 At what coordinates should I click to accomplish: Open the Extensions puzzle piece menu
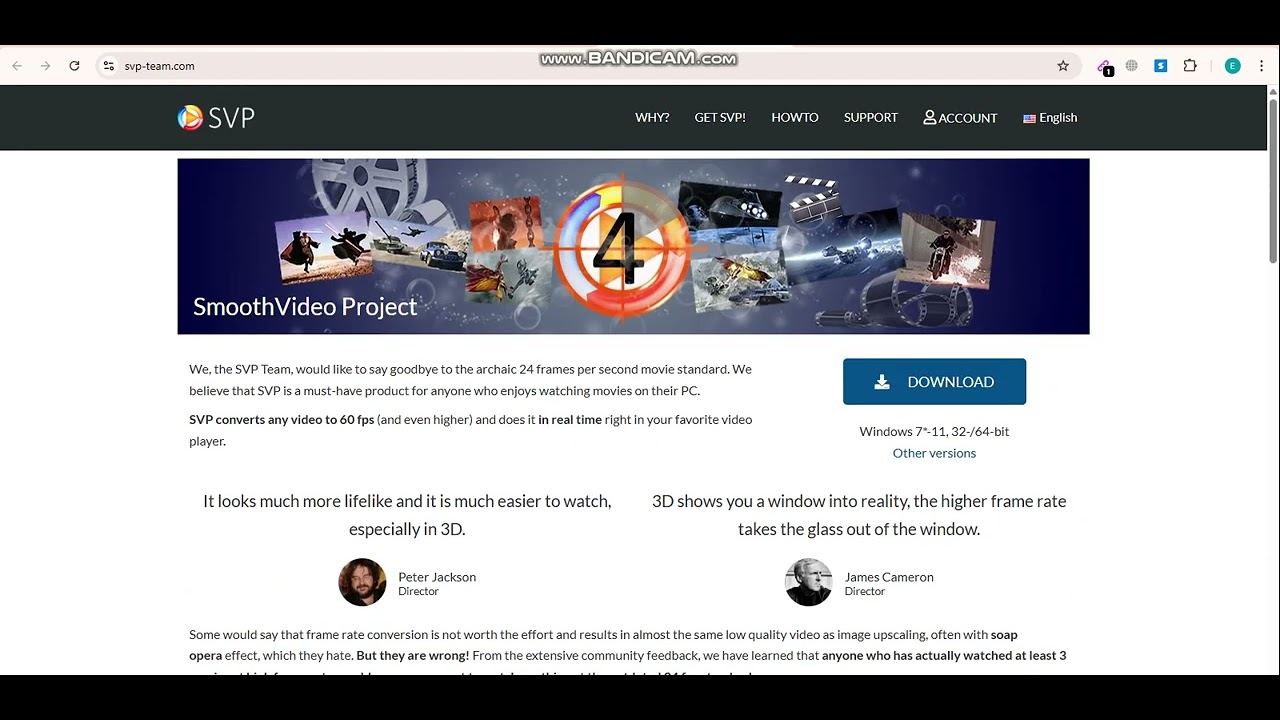click(x=1190, y=66)
